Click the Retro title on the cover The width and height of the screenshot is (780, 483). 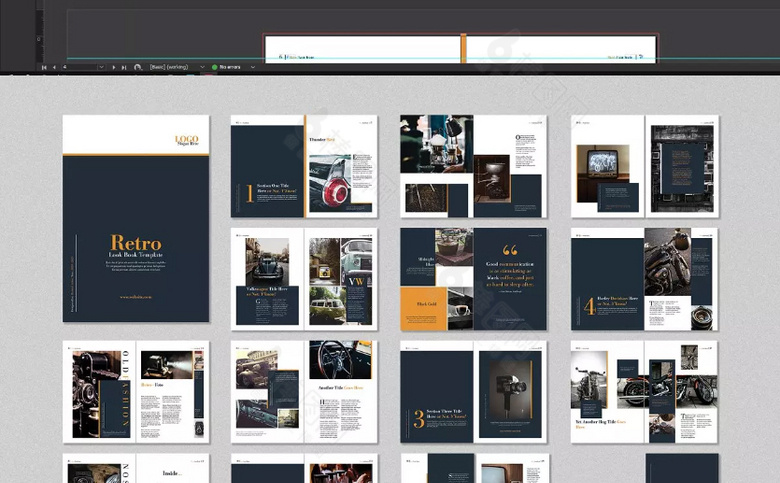(136, 243)
